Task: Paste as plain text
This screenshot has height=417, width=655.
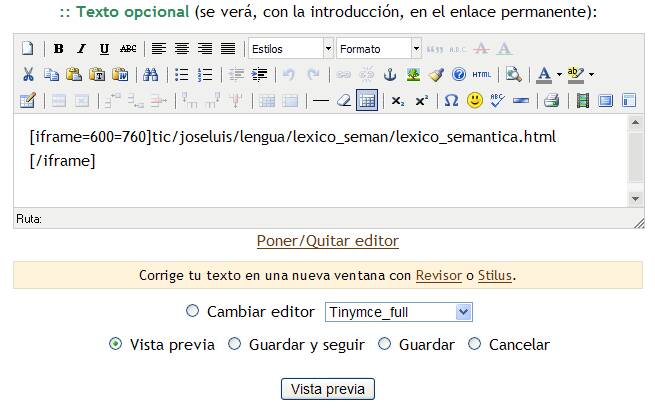Action: [x=97, y=75]
